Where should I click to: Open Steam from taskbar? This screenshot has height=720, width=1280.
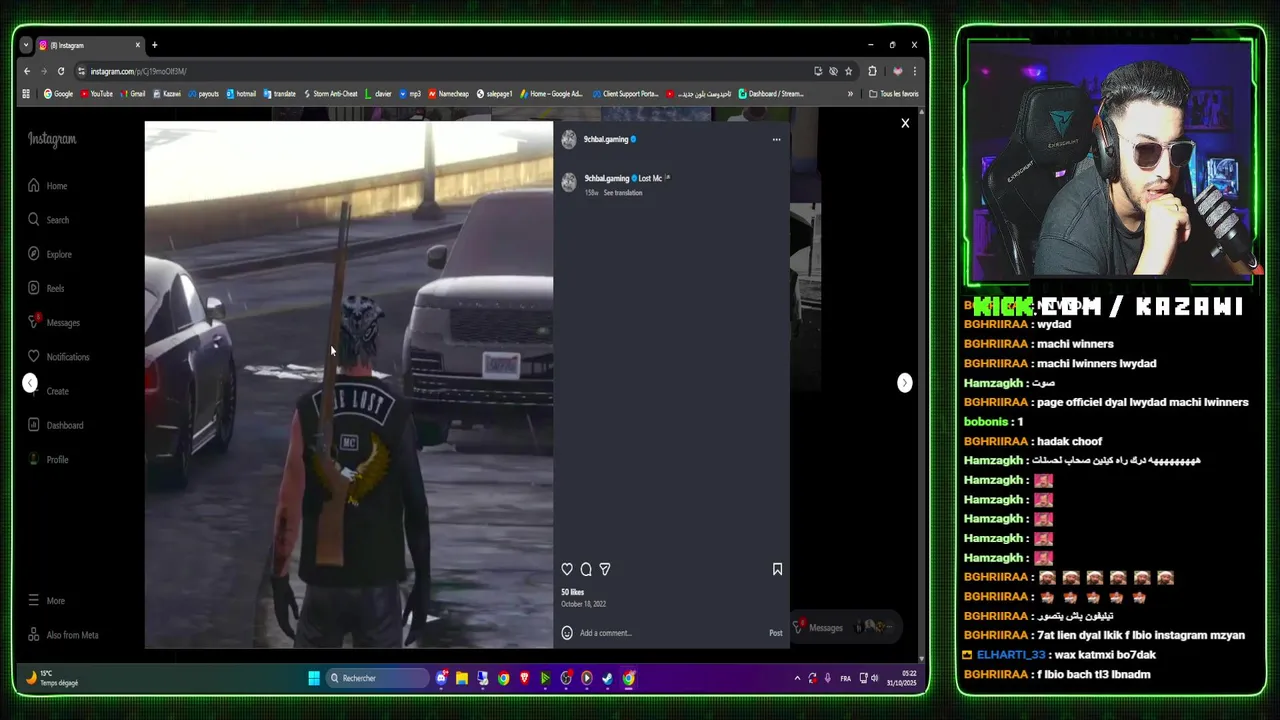[x=607, y=678]
